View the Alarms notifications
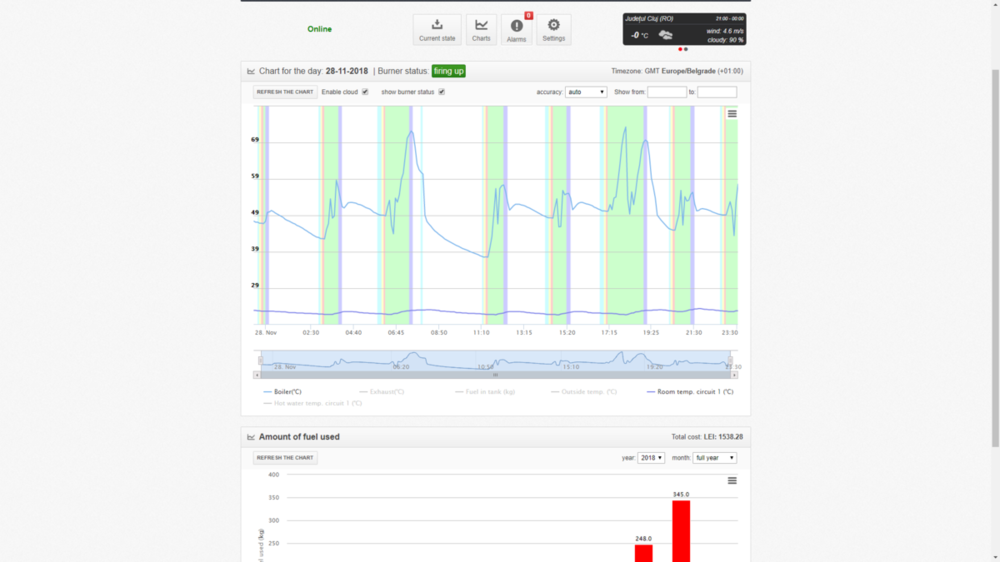 coord(516,29)
